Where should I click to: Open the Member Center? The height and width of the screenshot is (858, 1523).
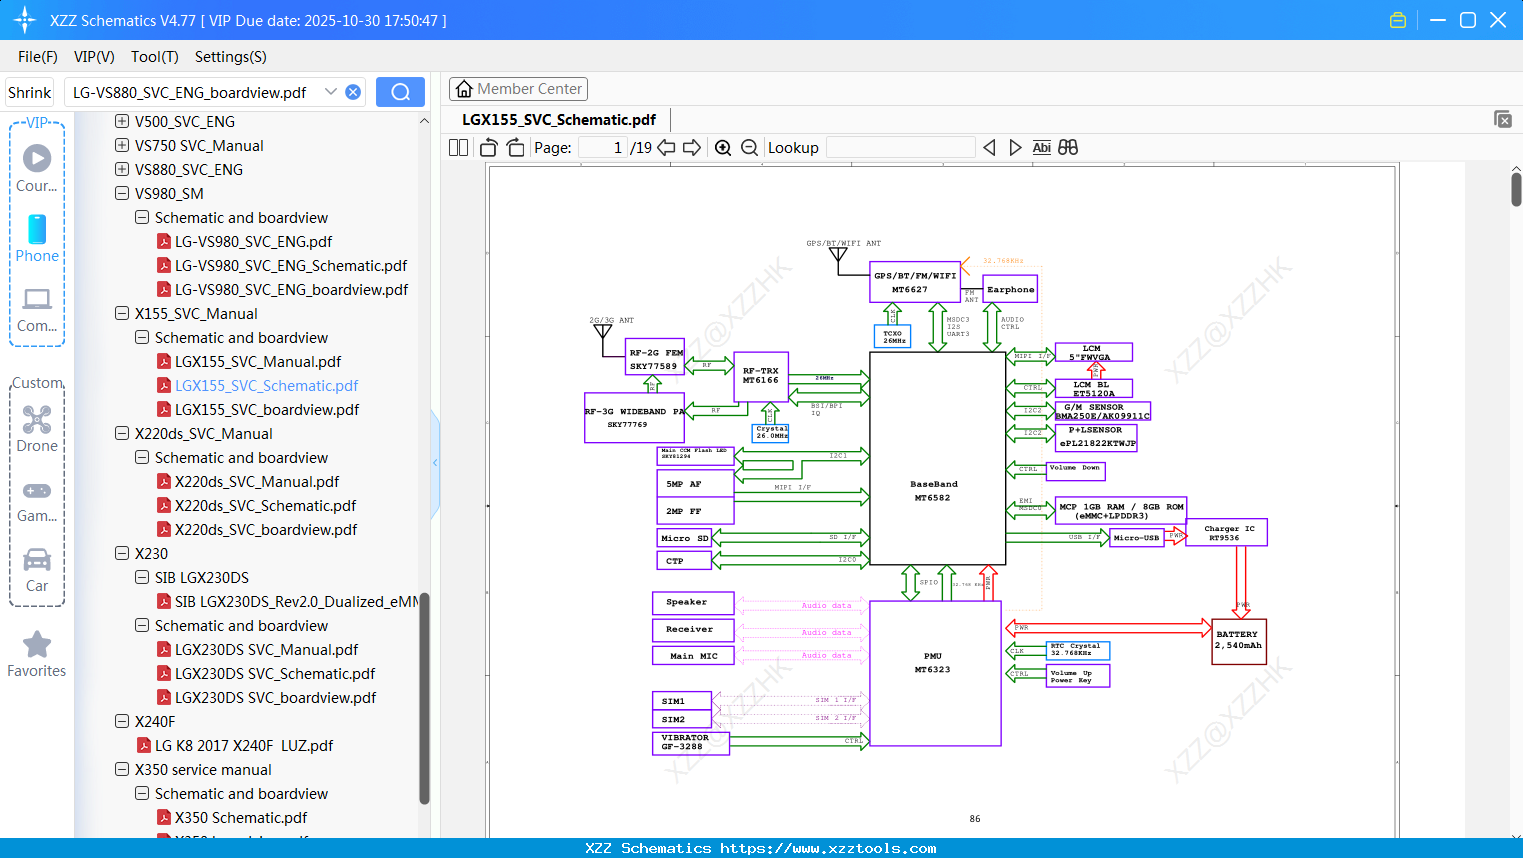(x=518, y=88)
